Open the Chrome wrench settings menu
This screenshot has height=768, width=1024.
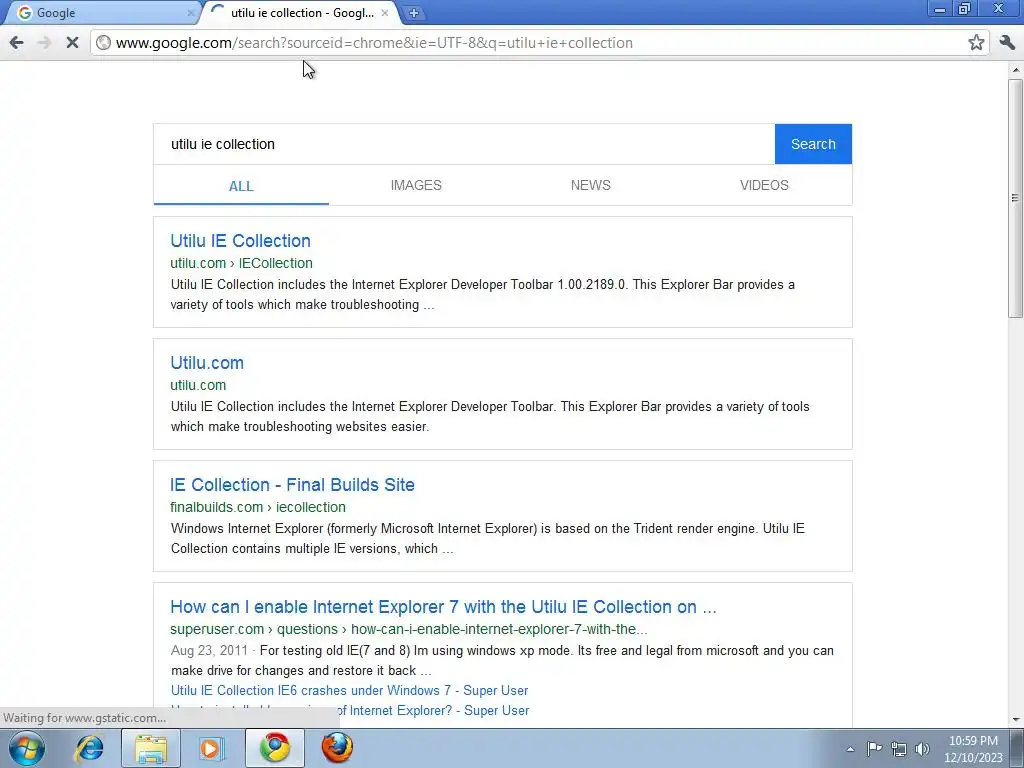coord(1007,43)
